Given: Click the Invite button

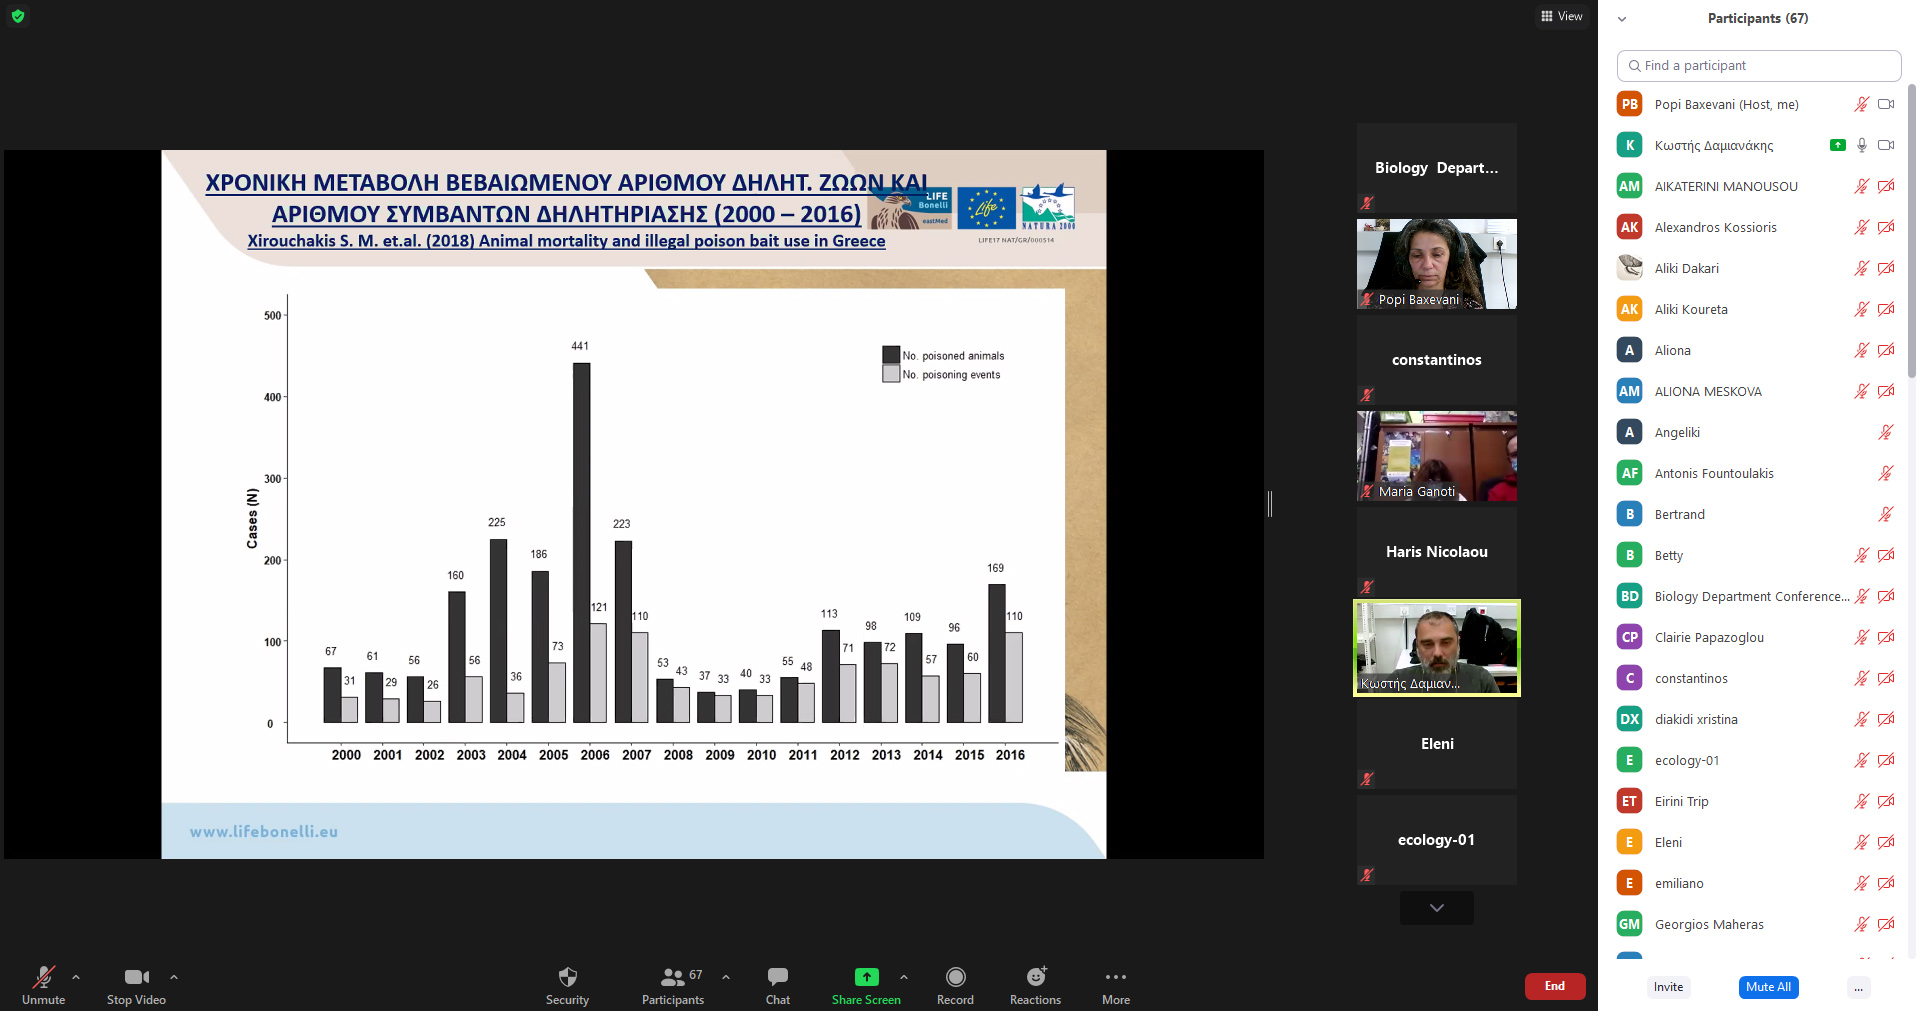Looking at the screenshot, I should pos(1668,987).
